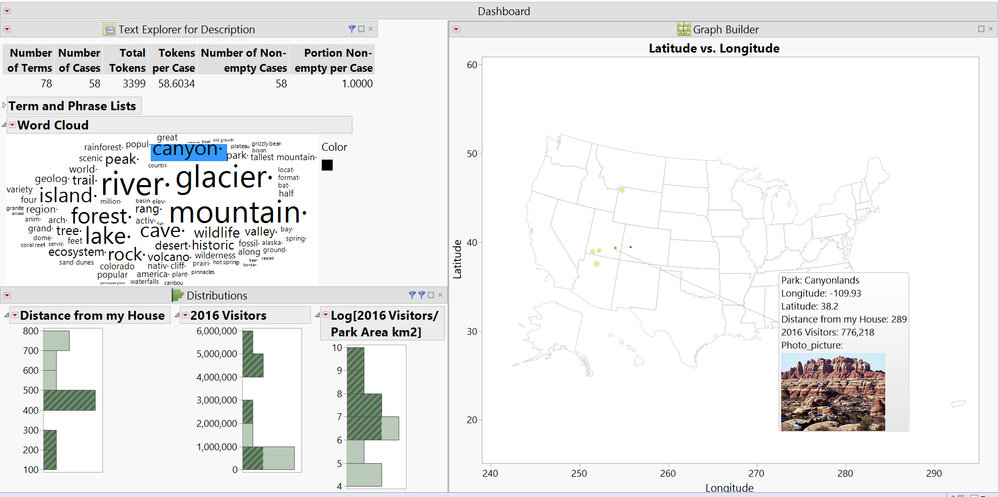Click the first filter icon on Distributions panel

point(412,295)
